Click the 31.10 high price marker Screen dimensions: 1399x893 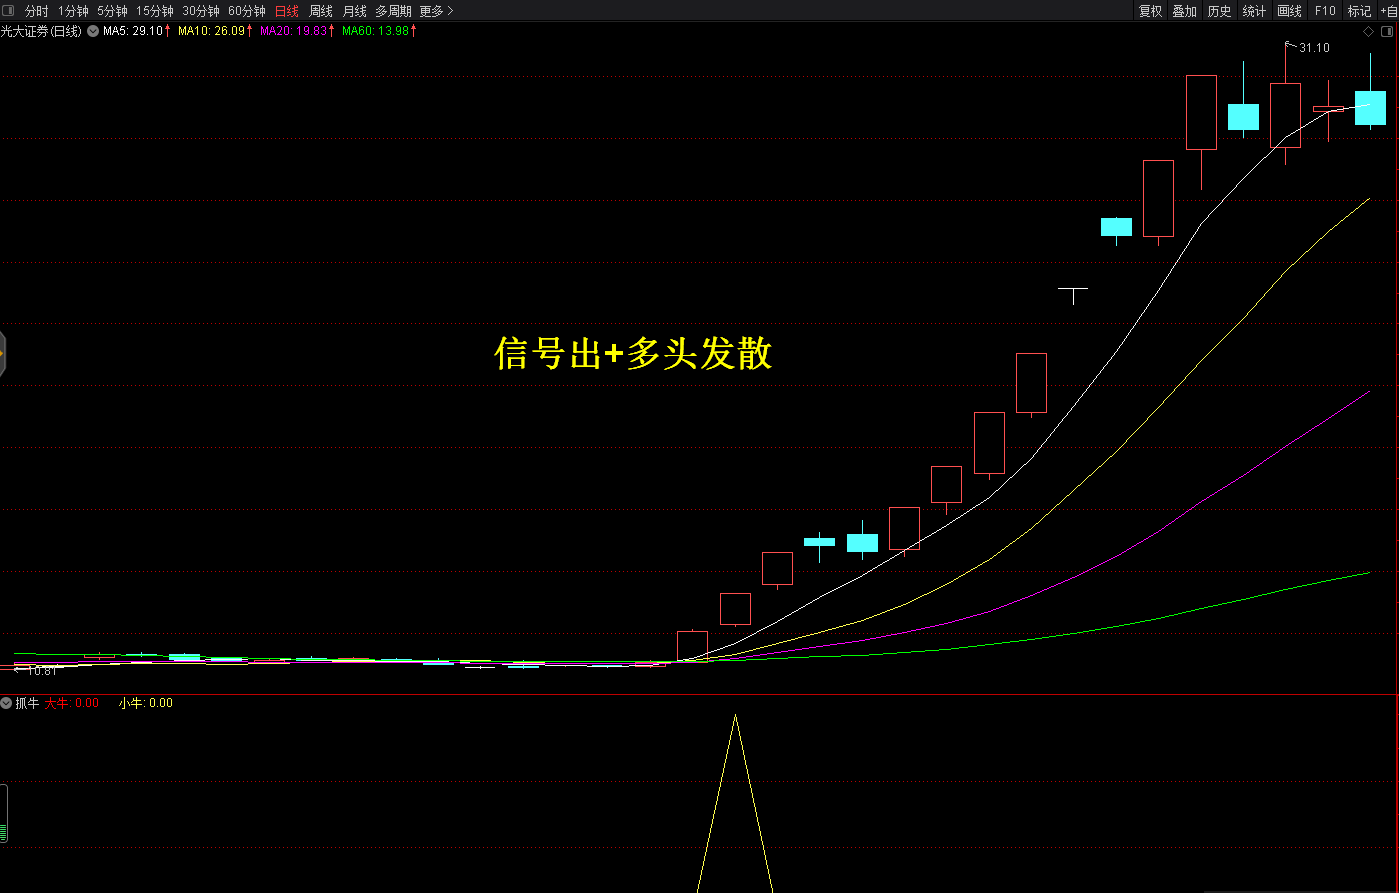(x=1314, y=48)
